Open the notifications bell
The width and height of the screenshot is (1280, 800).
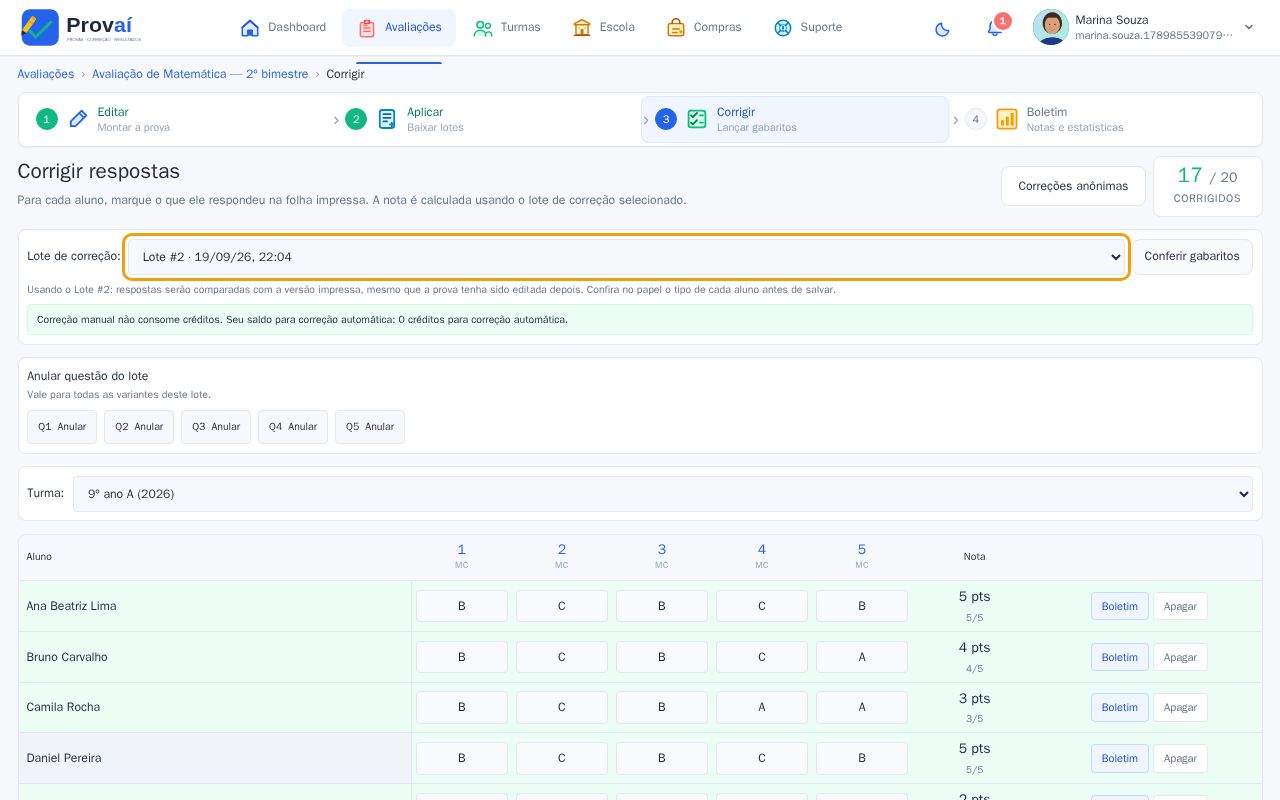pyautogui.click(x=994, y=28)
